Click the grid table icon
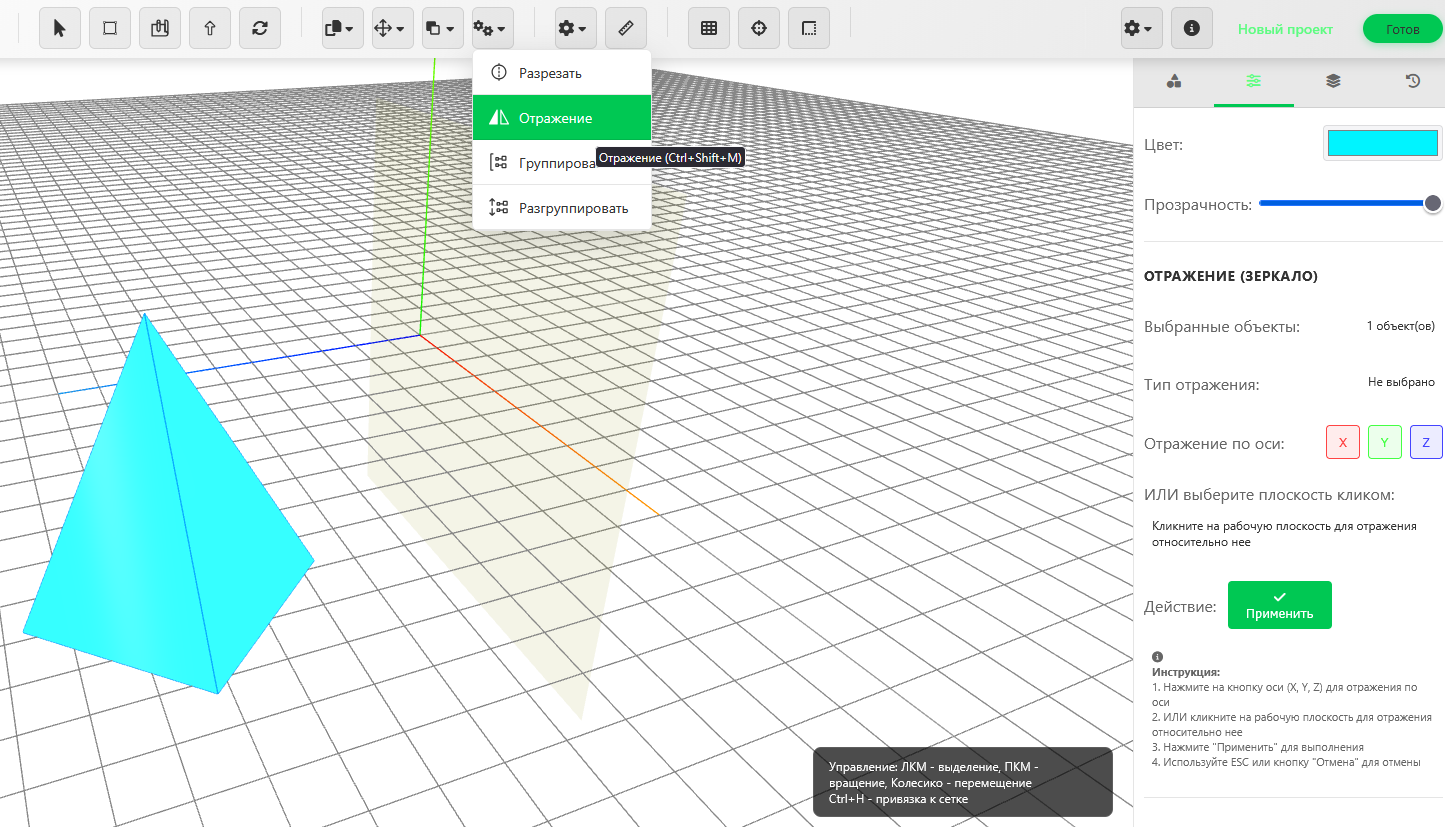 click(709, 29)
